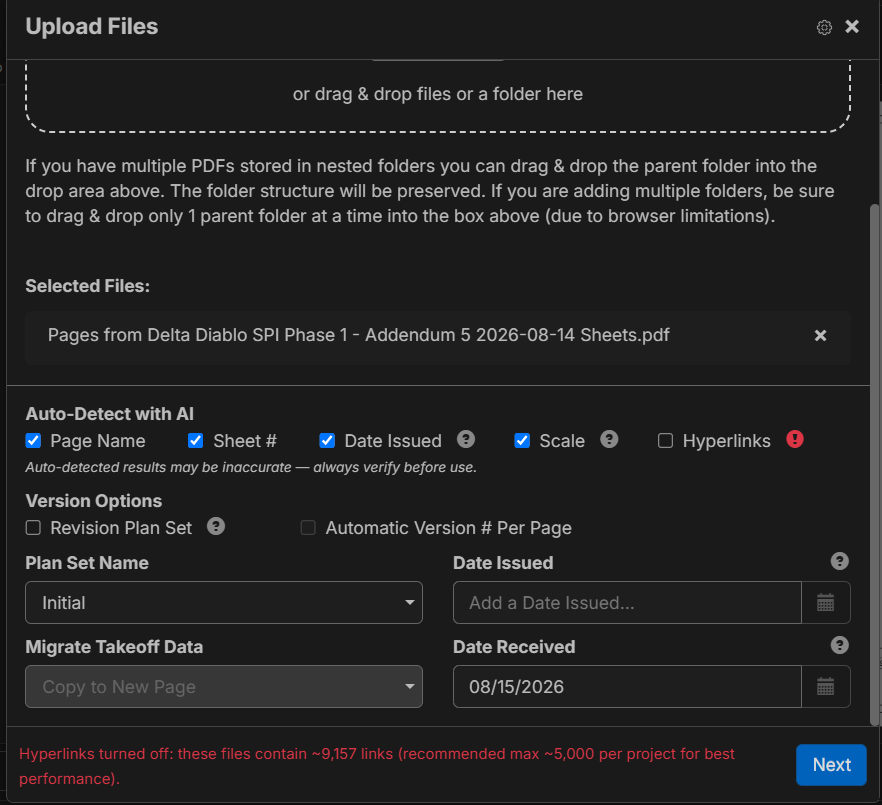Uncheck the Sheet # auto-detect checkbox
This screenshot has width=882, height=805.
(x=195, y=440)
